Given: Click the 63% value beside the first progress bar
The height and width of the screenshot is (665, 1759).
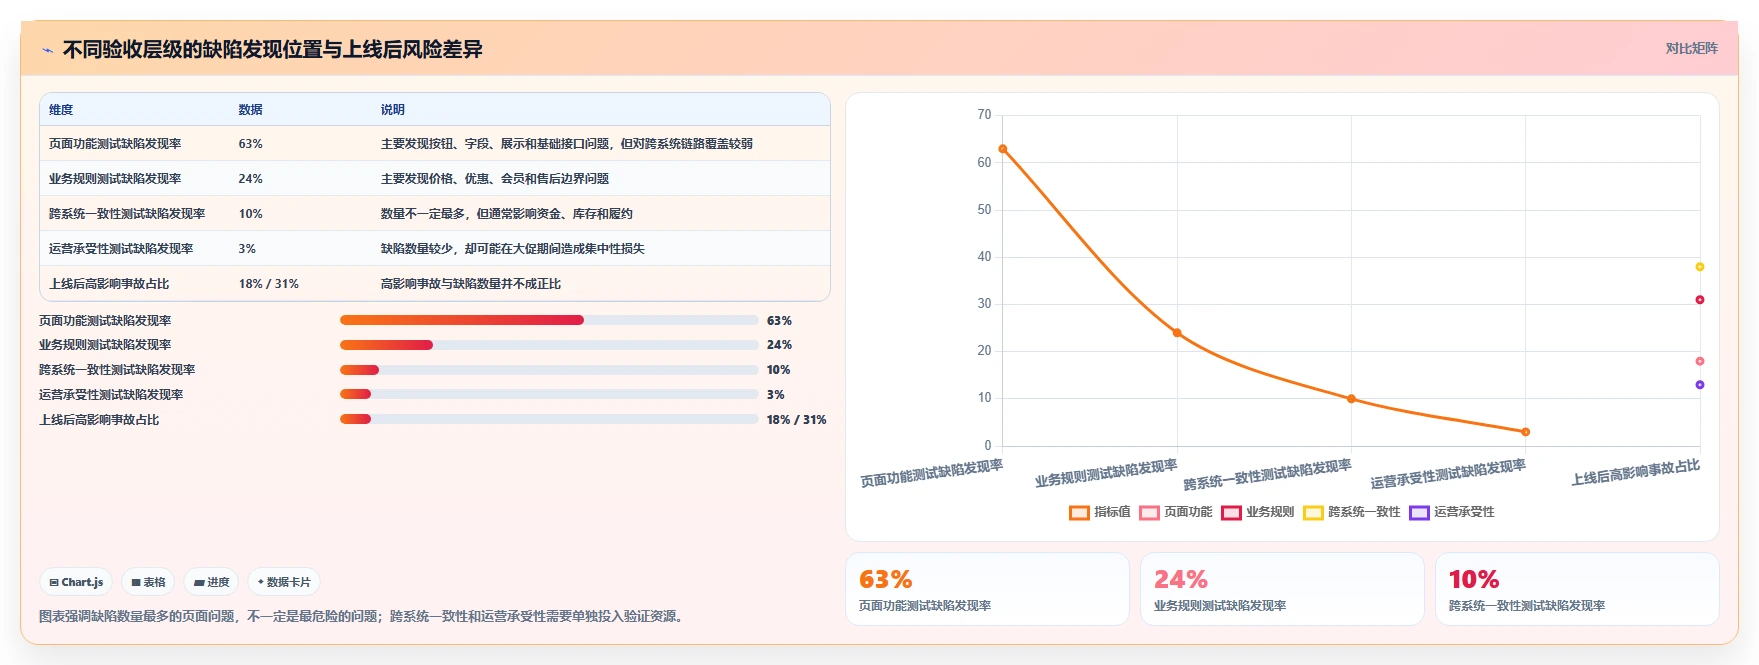Looking at the screenshot, I should point(779,321).
